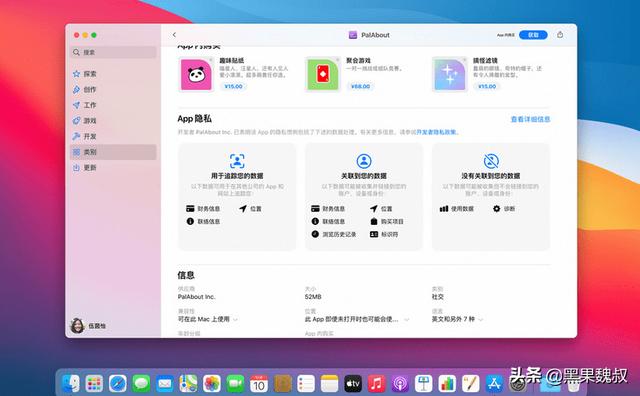The height and width of the screenshot is (396, 640).
Task: Click 使用数据 in the 没有关联到您的数据 card
Action: tap(457, 209)
